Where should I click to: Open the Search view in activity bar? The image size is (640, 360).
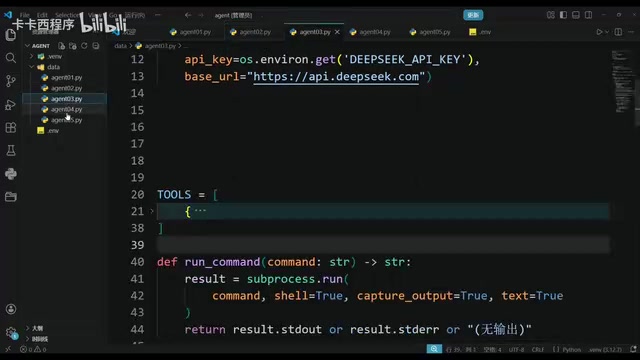[11, 58]
